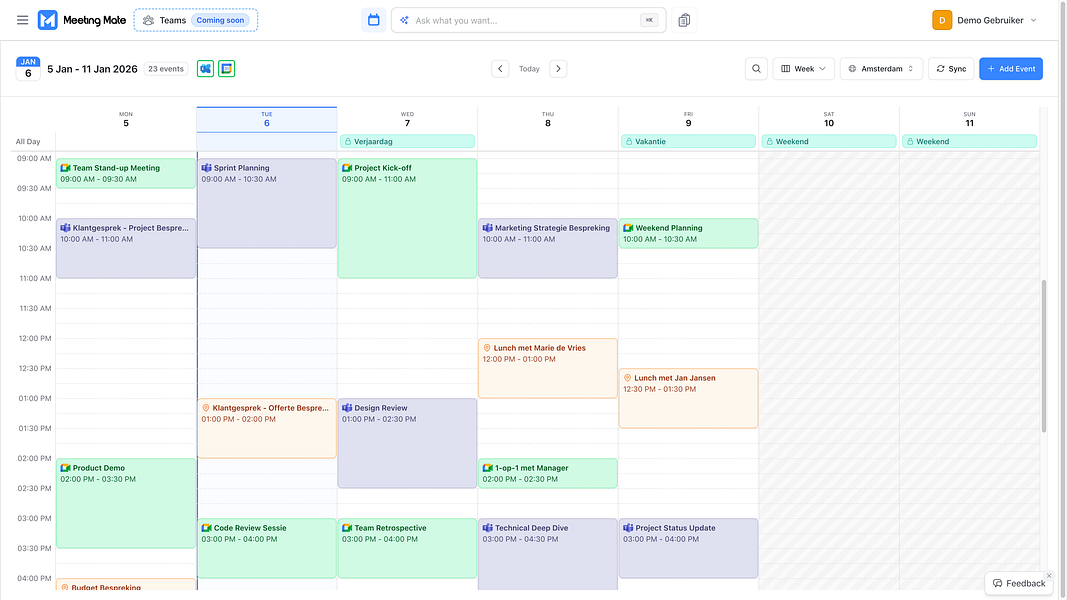Select the SUN 11 day header
Image resolution: width=1067 pixels, height=600 pixels.
970,119
